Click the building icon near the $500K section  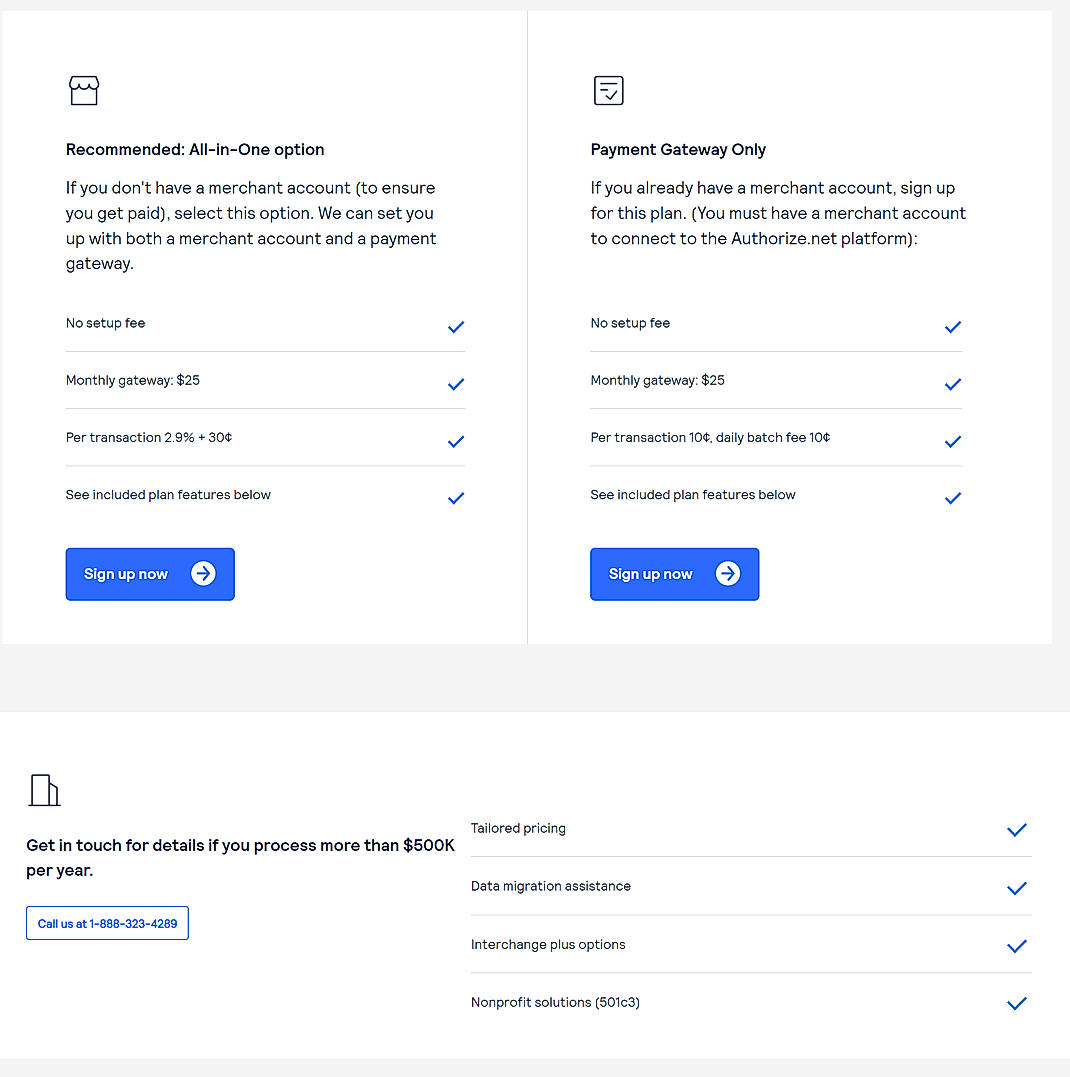(44, 791)
